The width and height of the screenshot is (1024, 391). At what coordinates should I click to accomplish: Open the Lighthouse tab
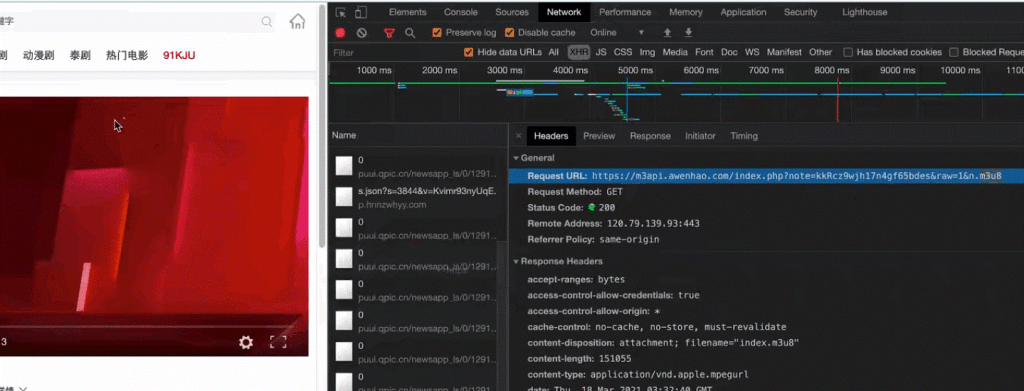(x=865, y=12)
